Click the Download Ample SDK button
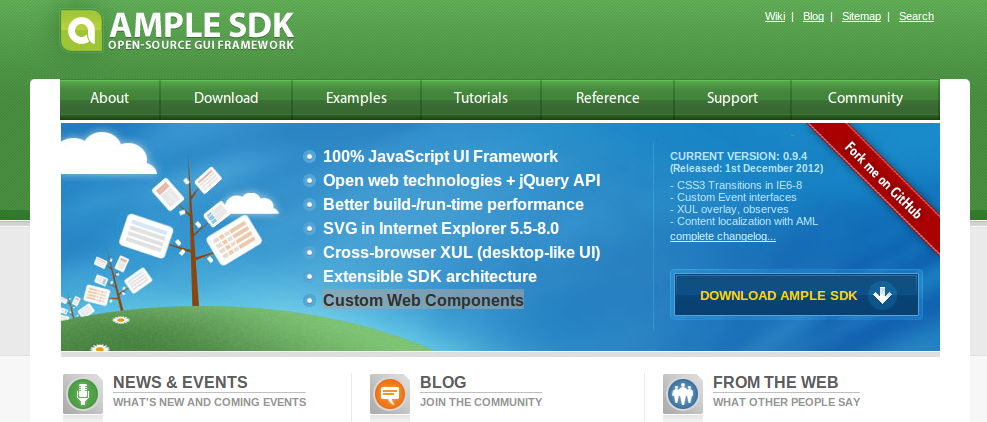Screen dimensions: 987x422 point(796,295)
